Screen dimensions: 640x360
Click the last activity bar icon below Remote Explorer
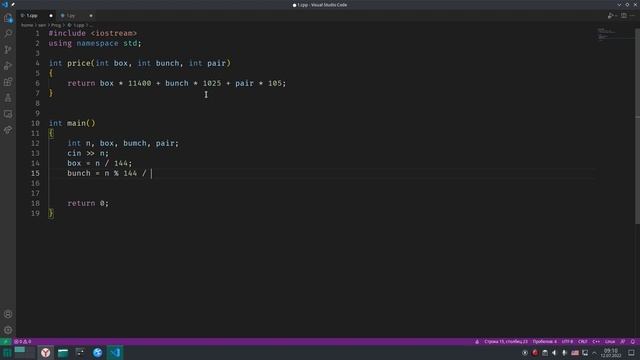point(8,130)
